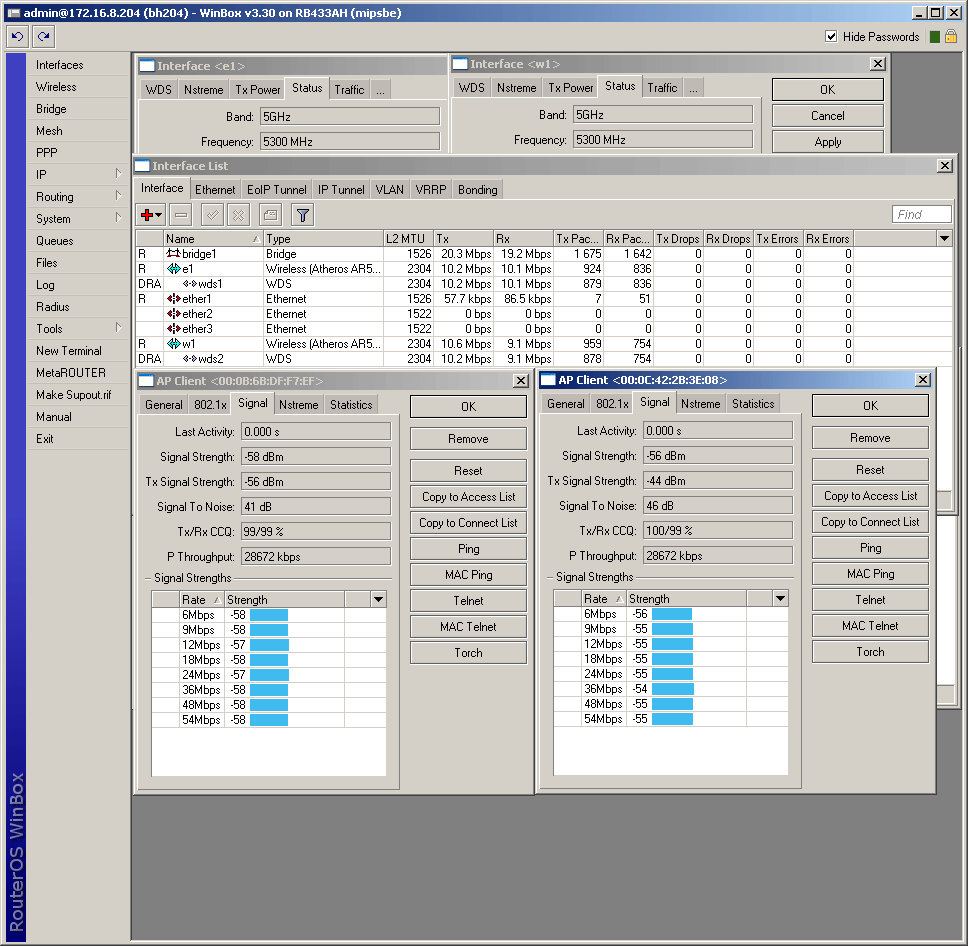Click the padlock icon beside Hide Passwords
Image resolution: width=968 pixels, height=946 pixels.
[951, 37]
